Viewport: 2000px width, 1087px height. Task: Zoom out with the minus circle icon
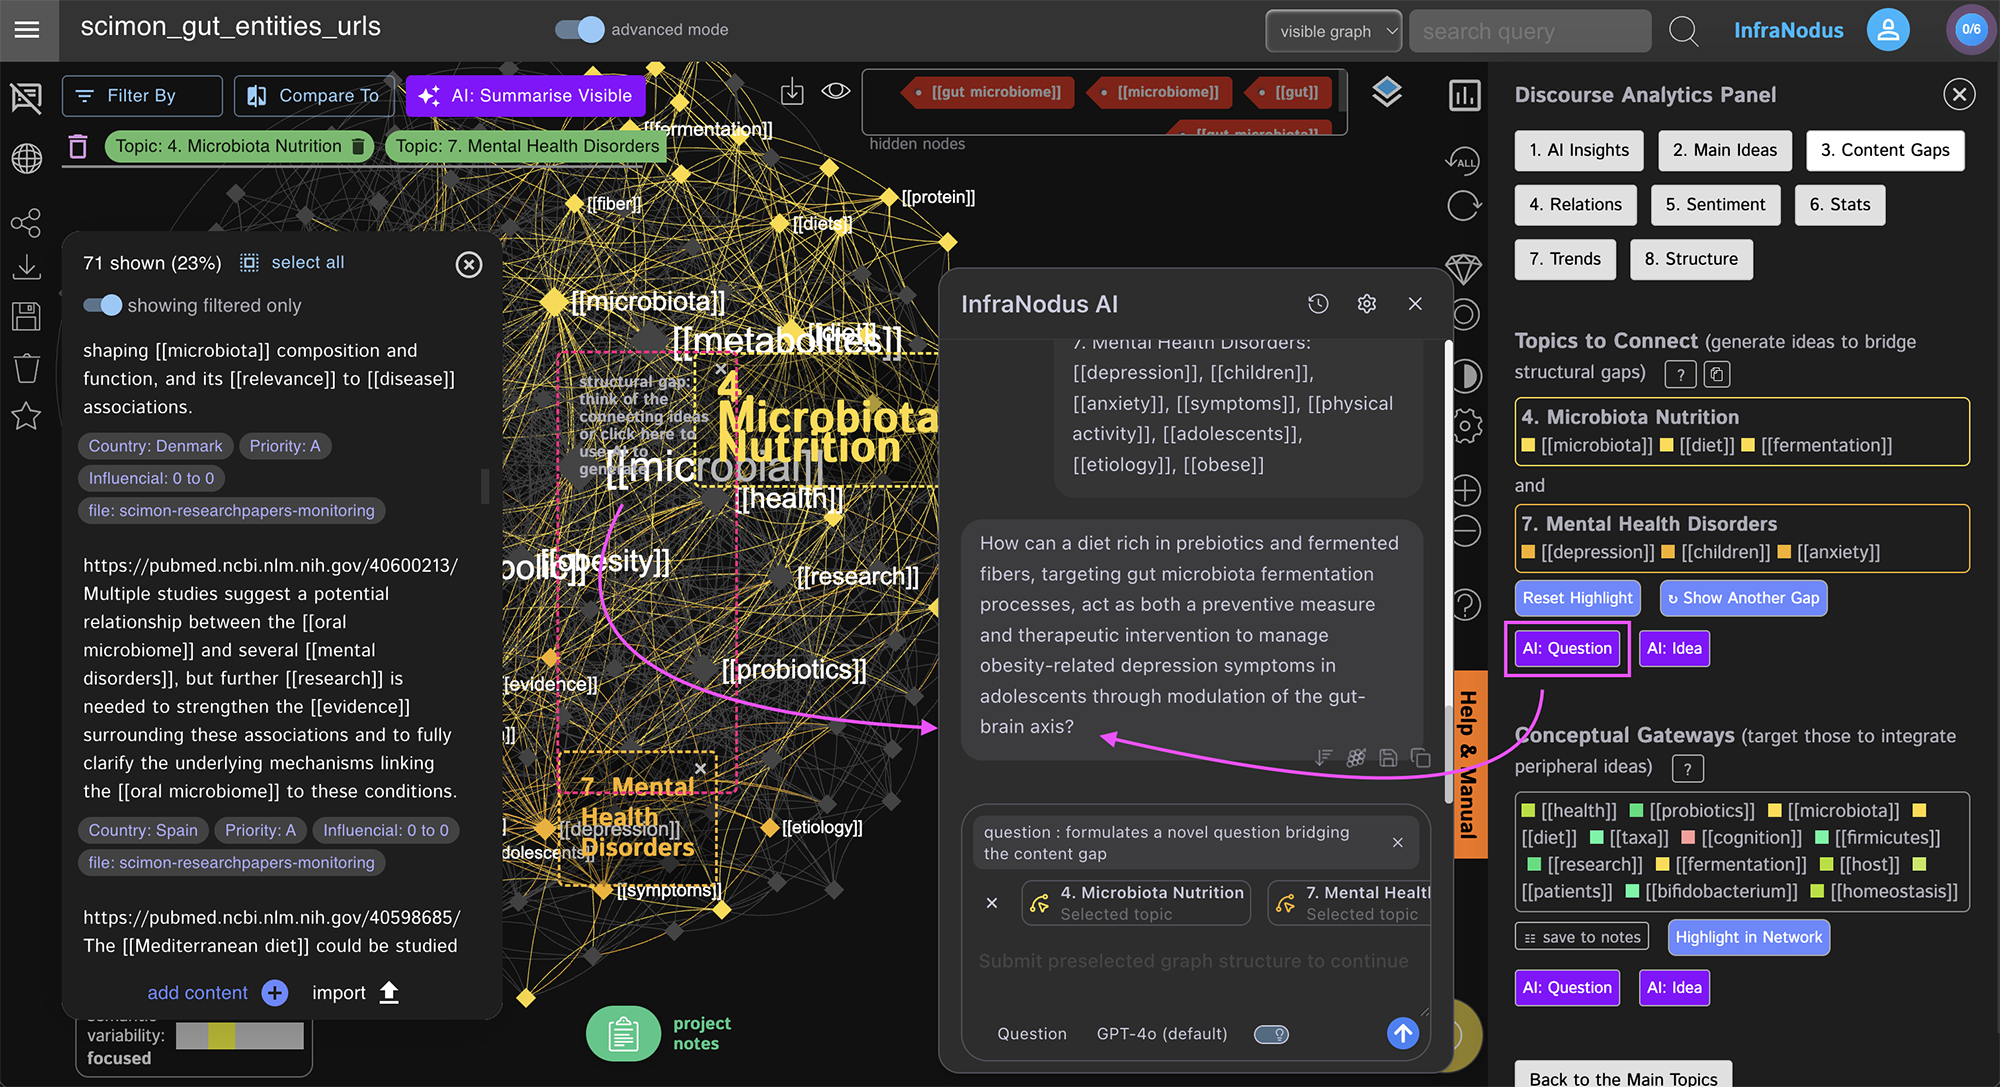click(1466, 531)
